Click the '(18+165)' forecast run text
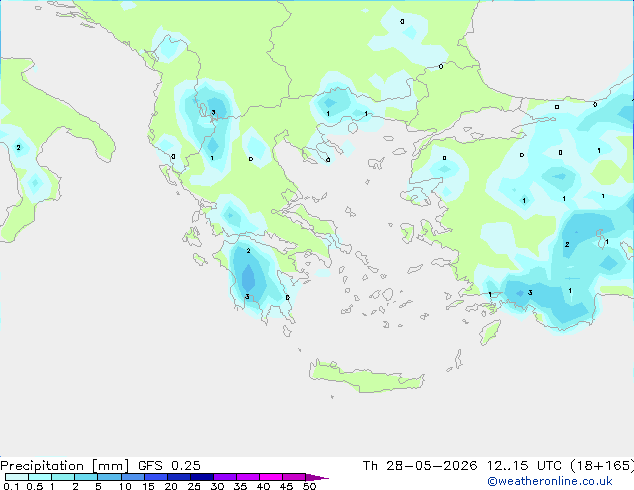The height and width of the screenshot is (490, 634). 602,466
